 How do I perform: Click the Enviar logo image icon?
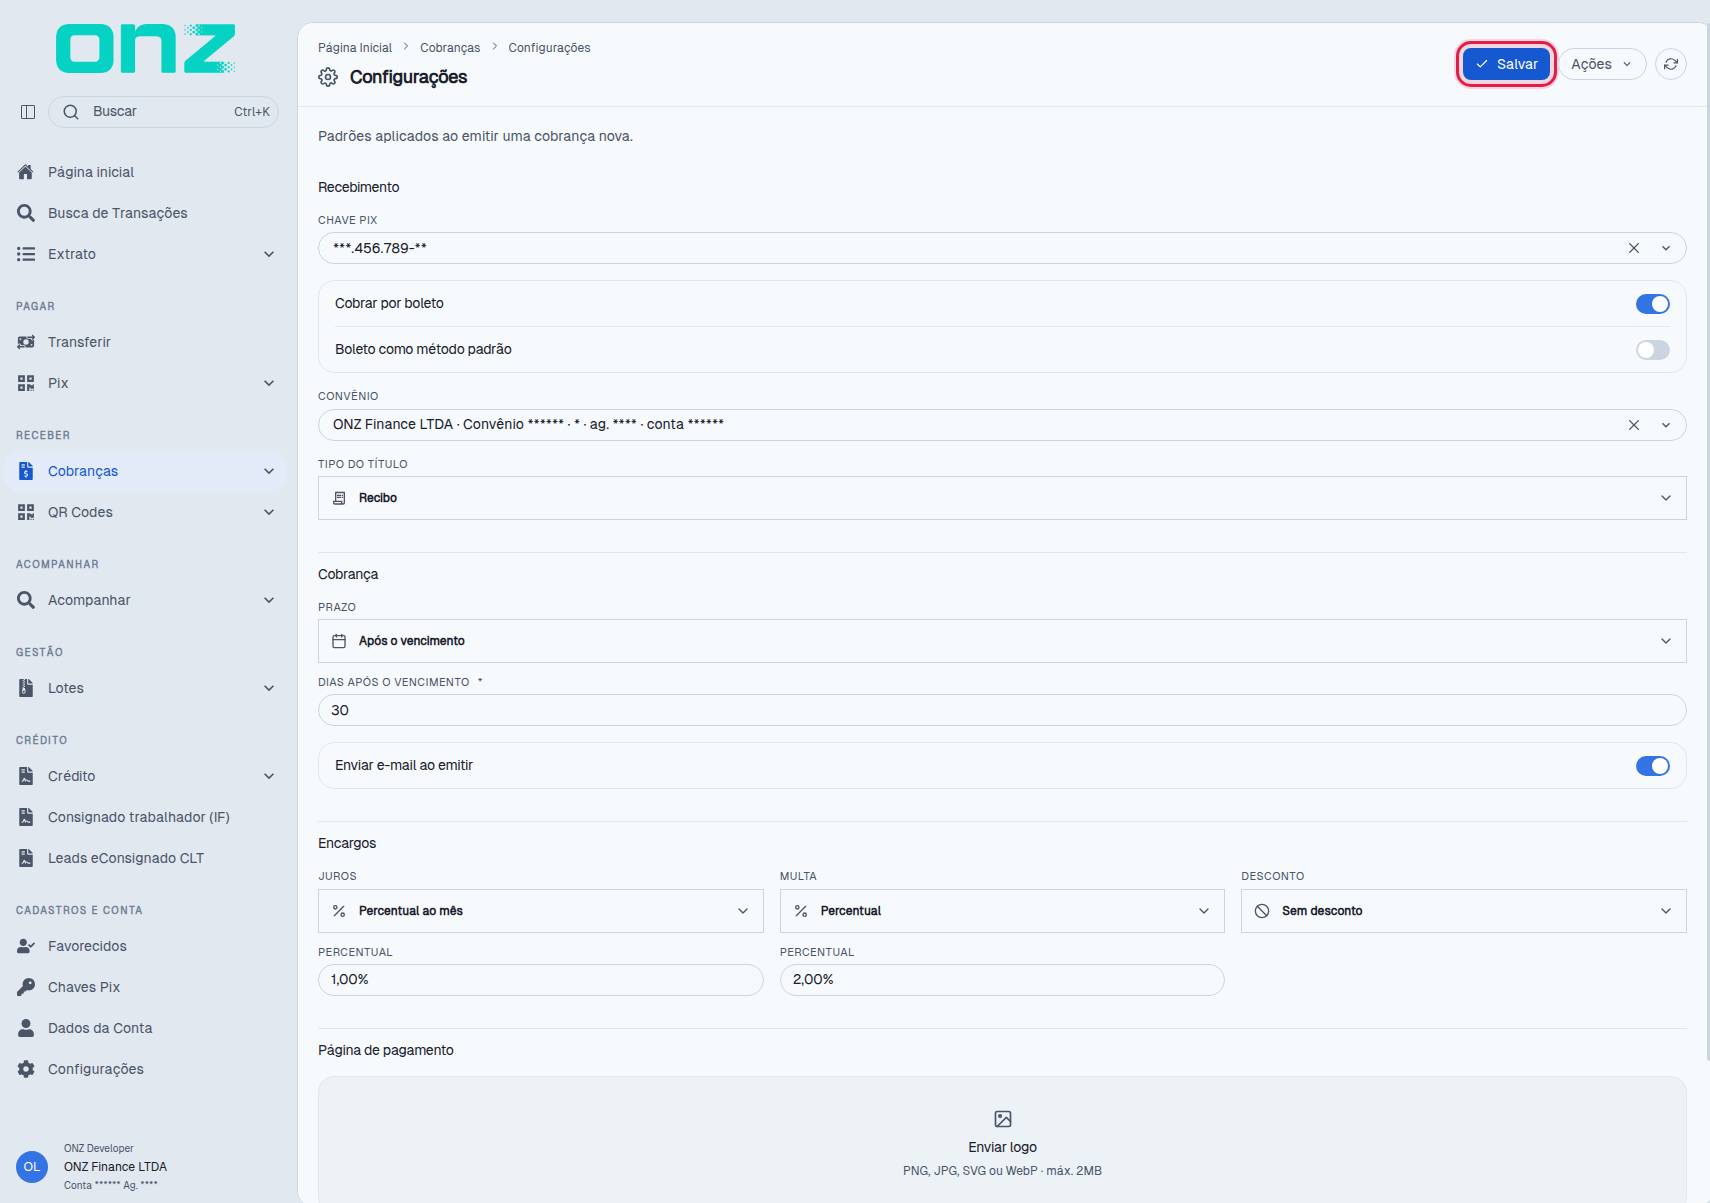[x=1003, y=1119]
